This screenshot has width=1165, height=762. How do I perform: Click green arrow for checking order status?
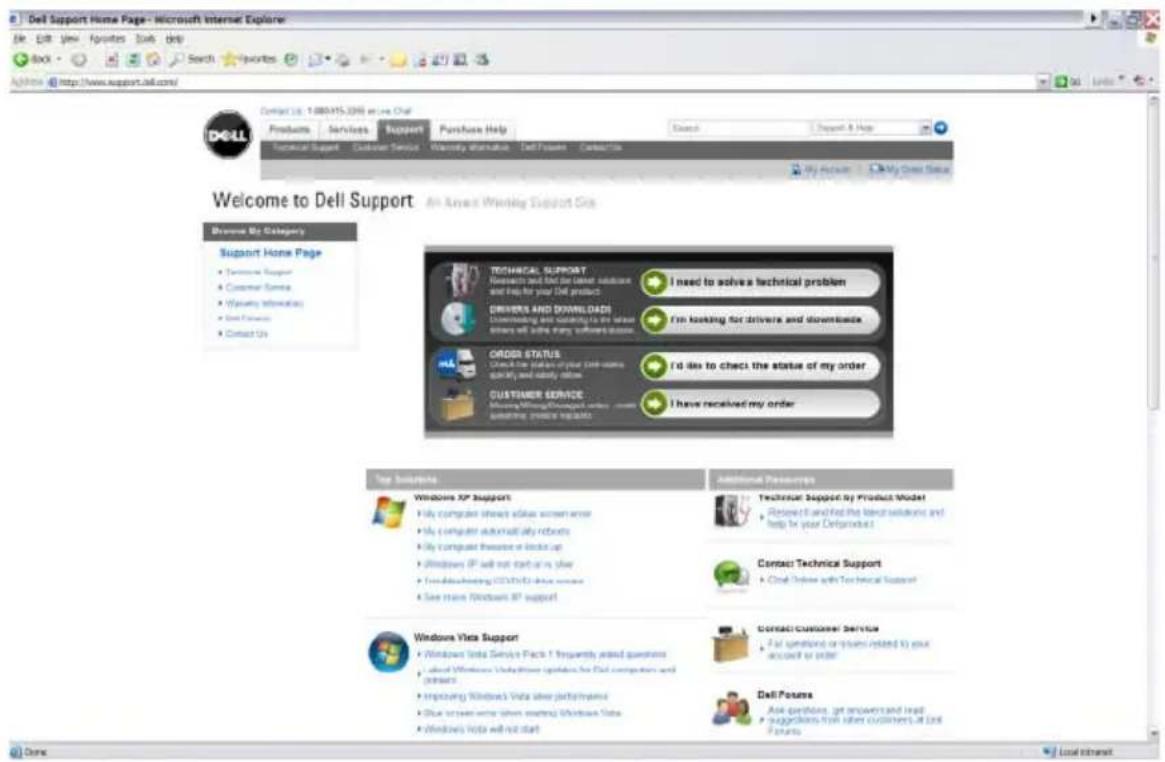click(x=654, y=365)
